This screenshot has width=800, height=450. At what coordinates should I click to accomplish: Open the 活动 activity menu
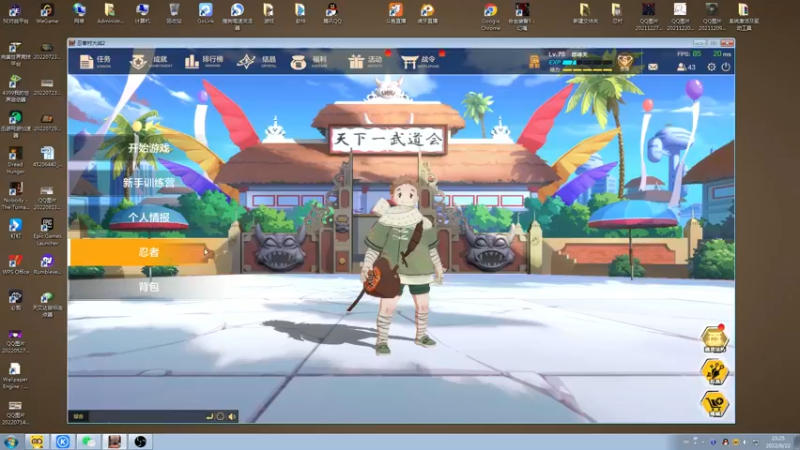pyautogui.click(x=365, y=62)
